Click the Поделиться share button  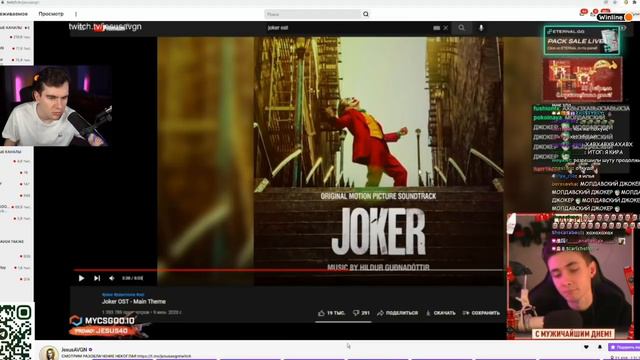(x=398, y=313)
